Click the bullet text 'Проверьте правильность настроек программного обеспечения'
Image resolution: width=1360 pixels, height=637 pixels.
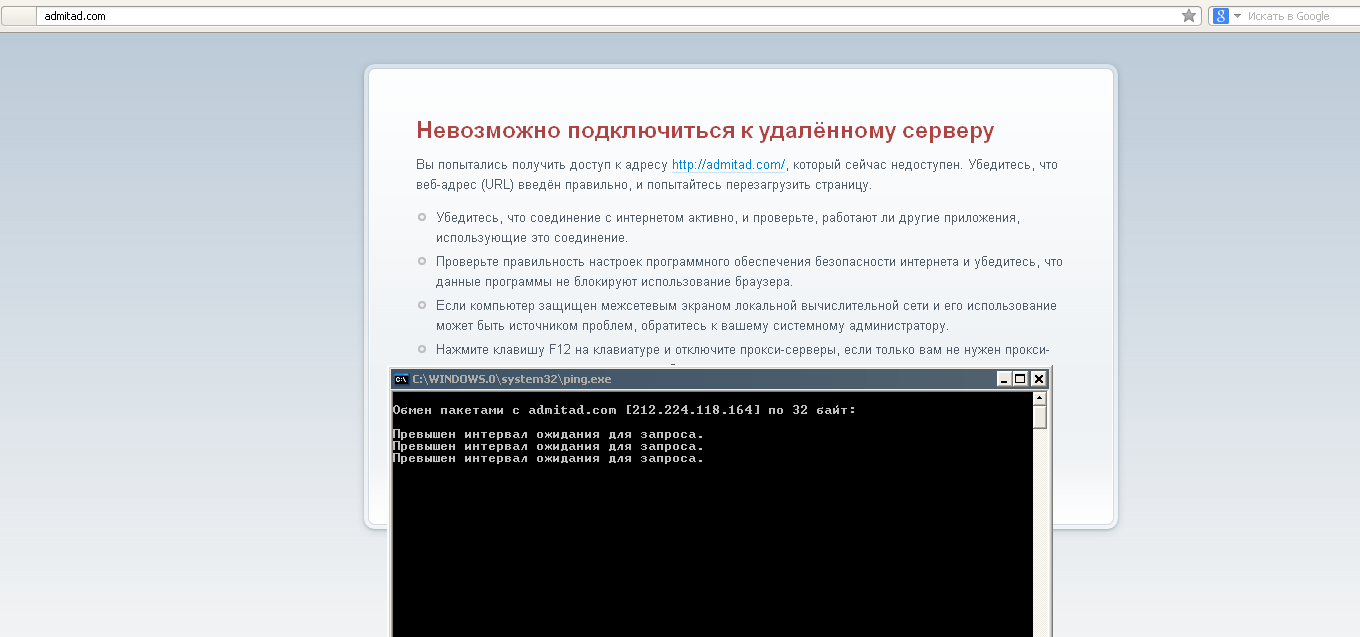pos(749,272)
